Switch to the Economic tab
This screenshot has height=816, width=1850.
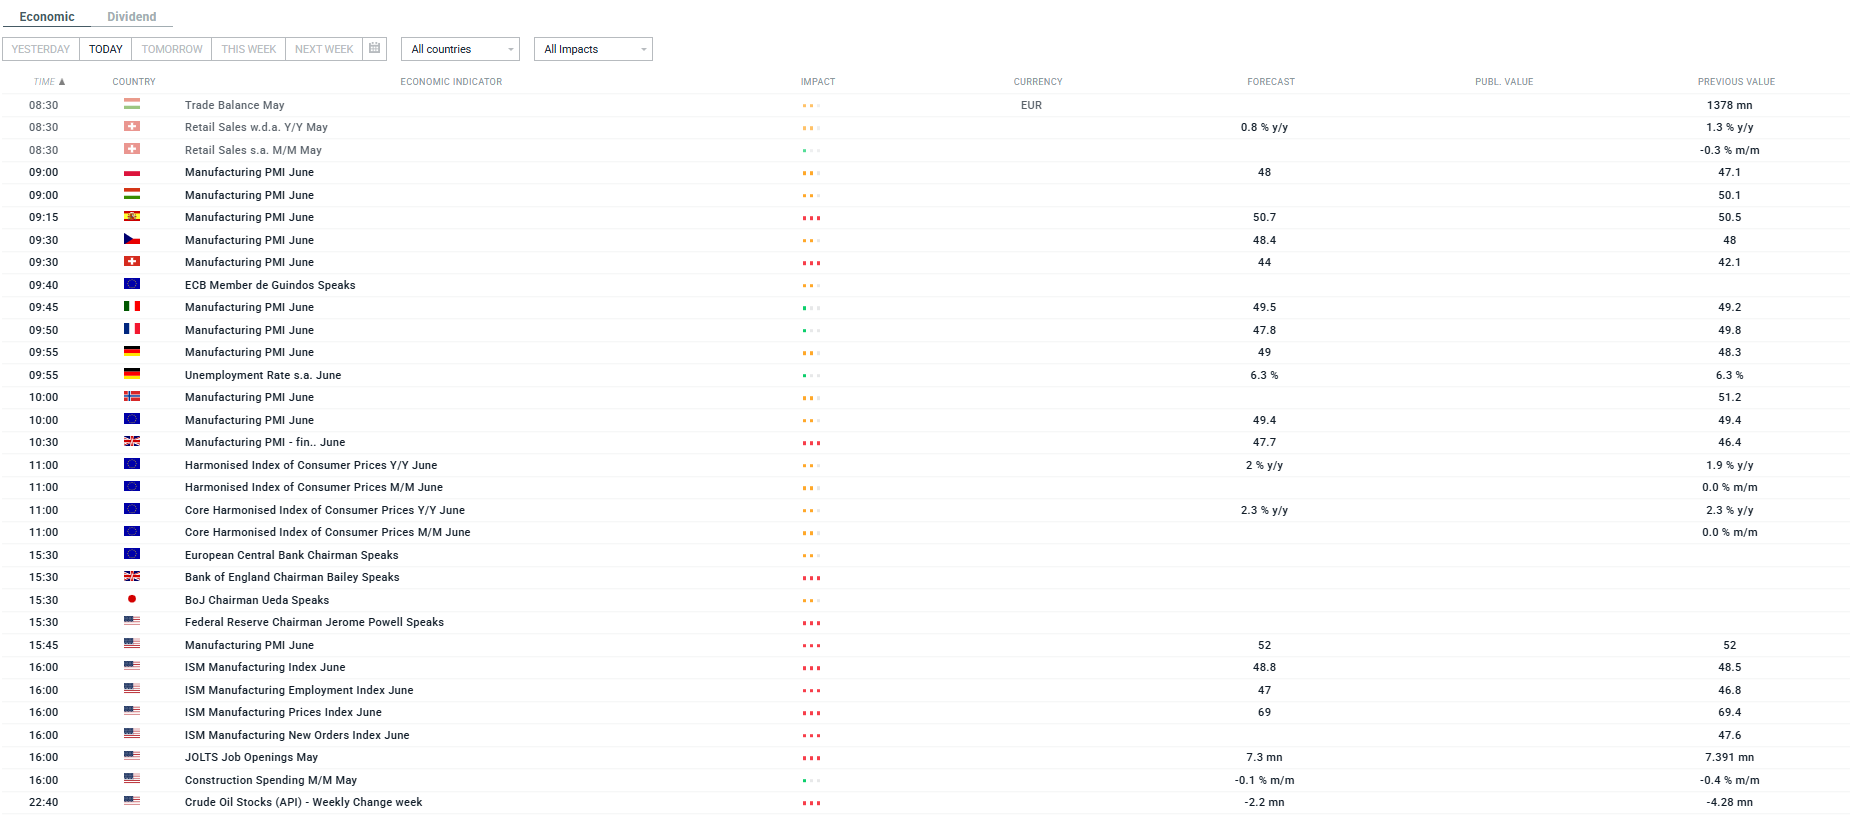coord(47,17)
